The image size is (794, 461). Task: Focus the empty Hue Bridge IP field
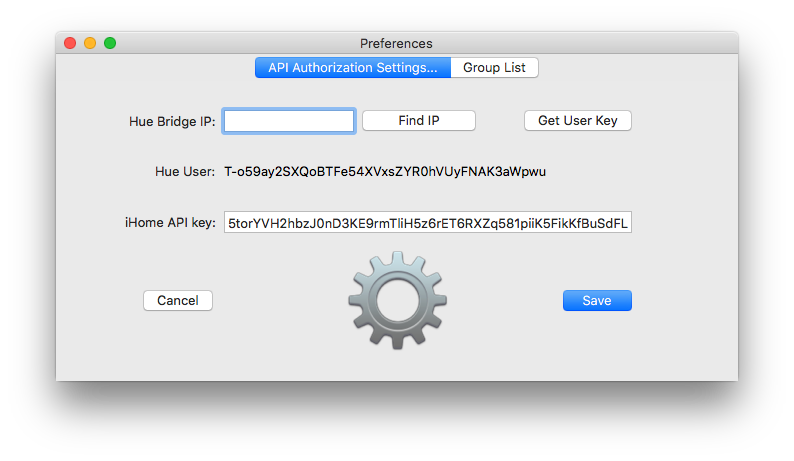(x=289, y=121)
